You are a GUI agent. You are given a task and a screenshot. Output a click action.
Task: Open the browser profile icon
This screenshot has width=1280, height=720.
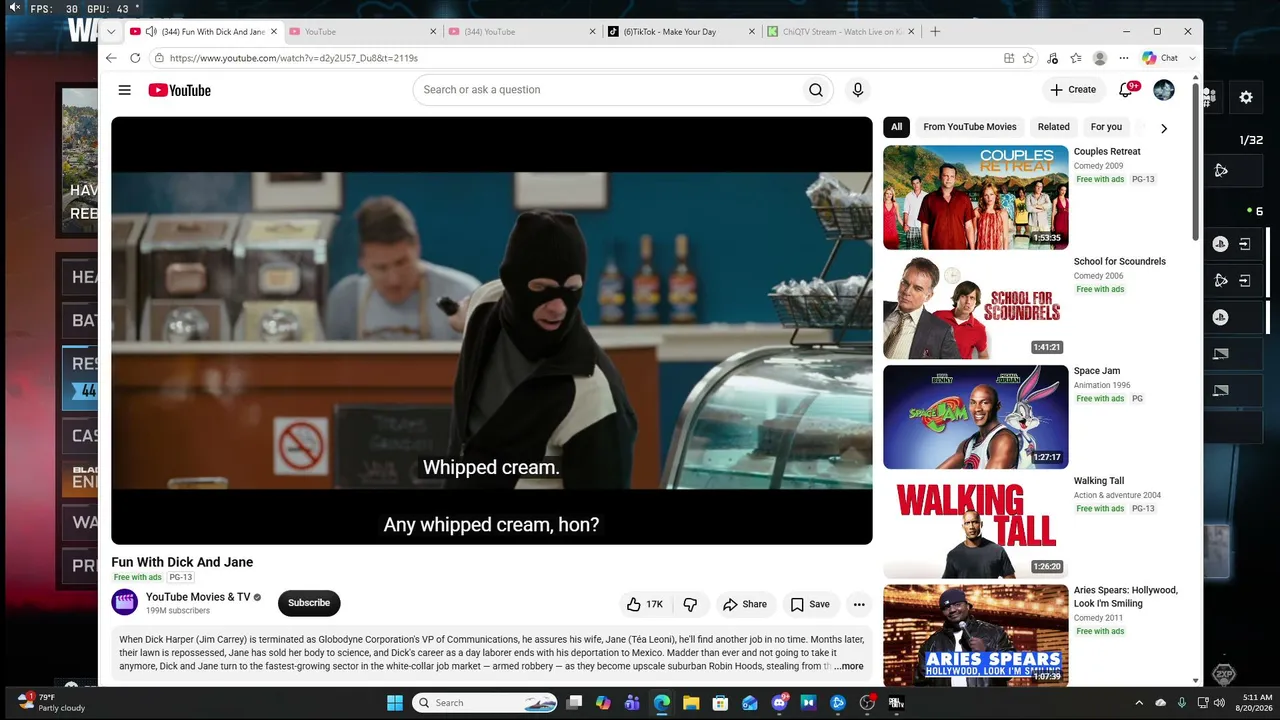coord(1100,58)
